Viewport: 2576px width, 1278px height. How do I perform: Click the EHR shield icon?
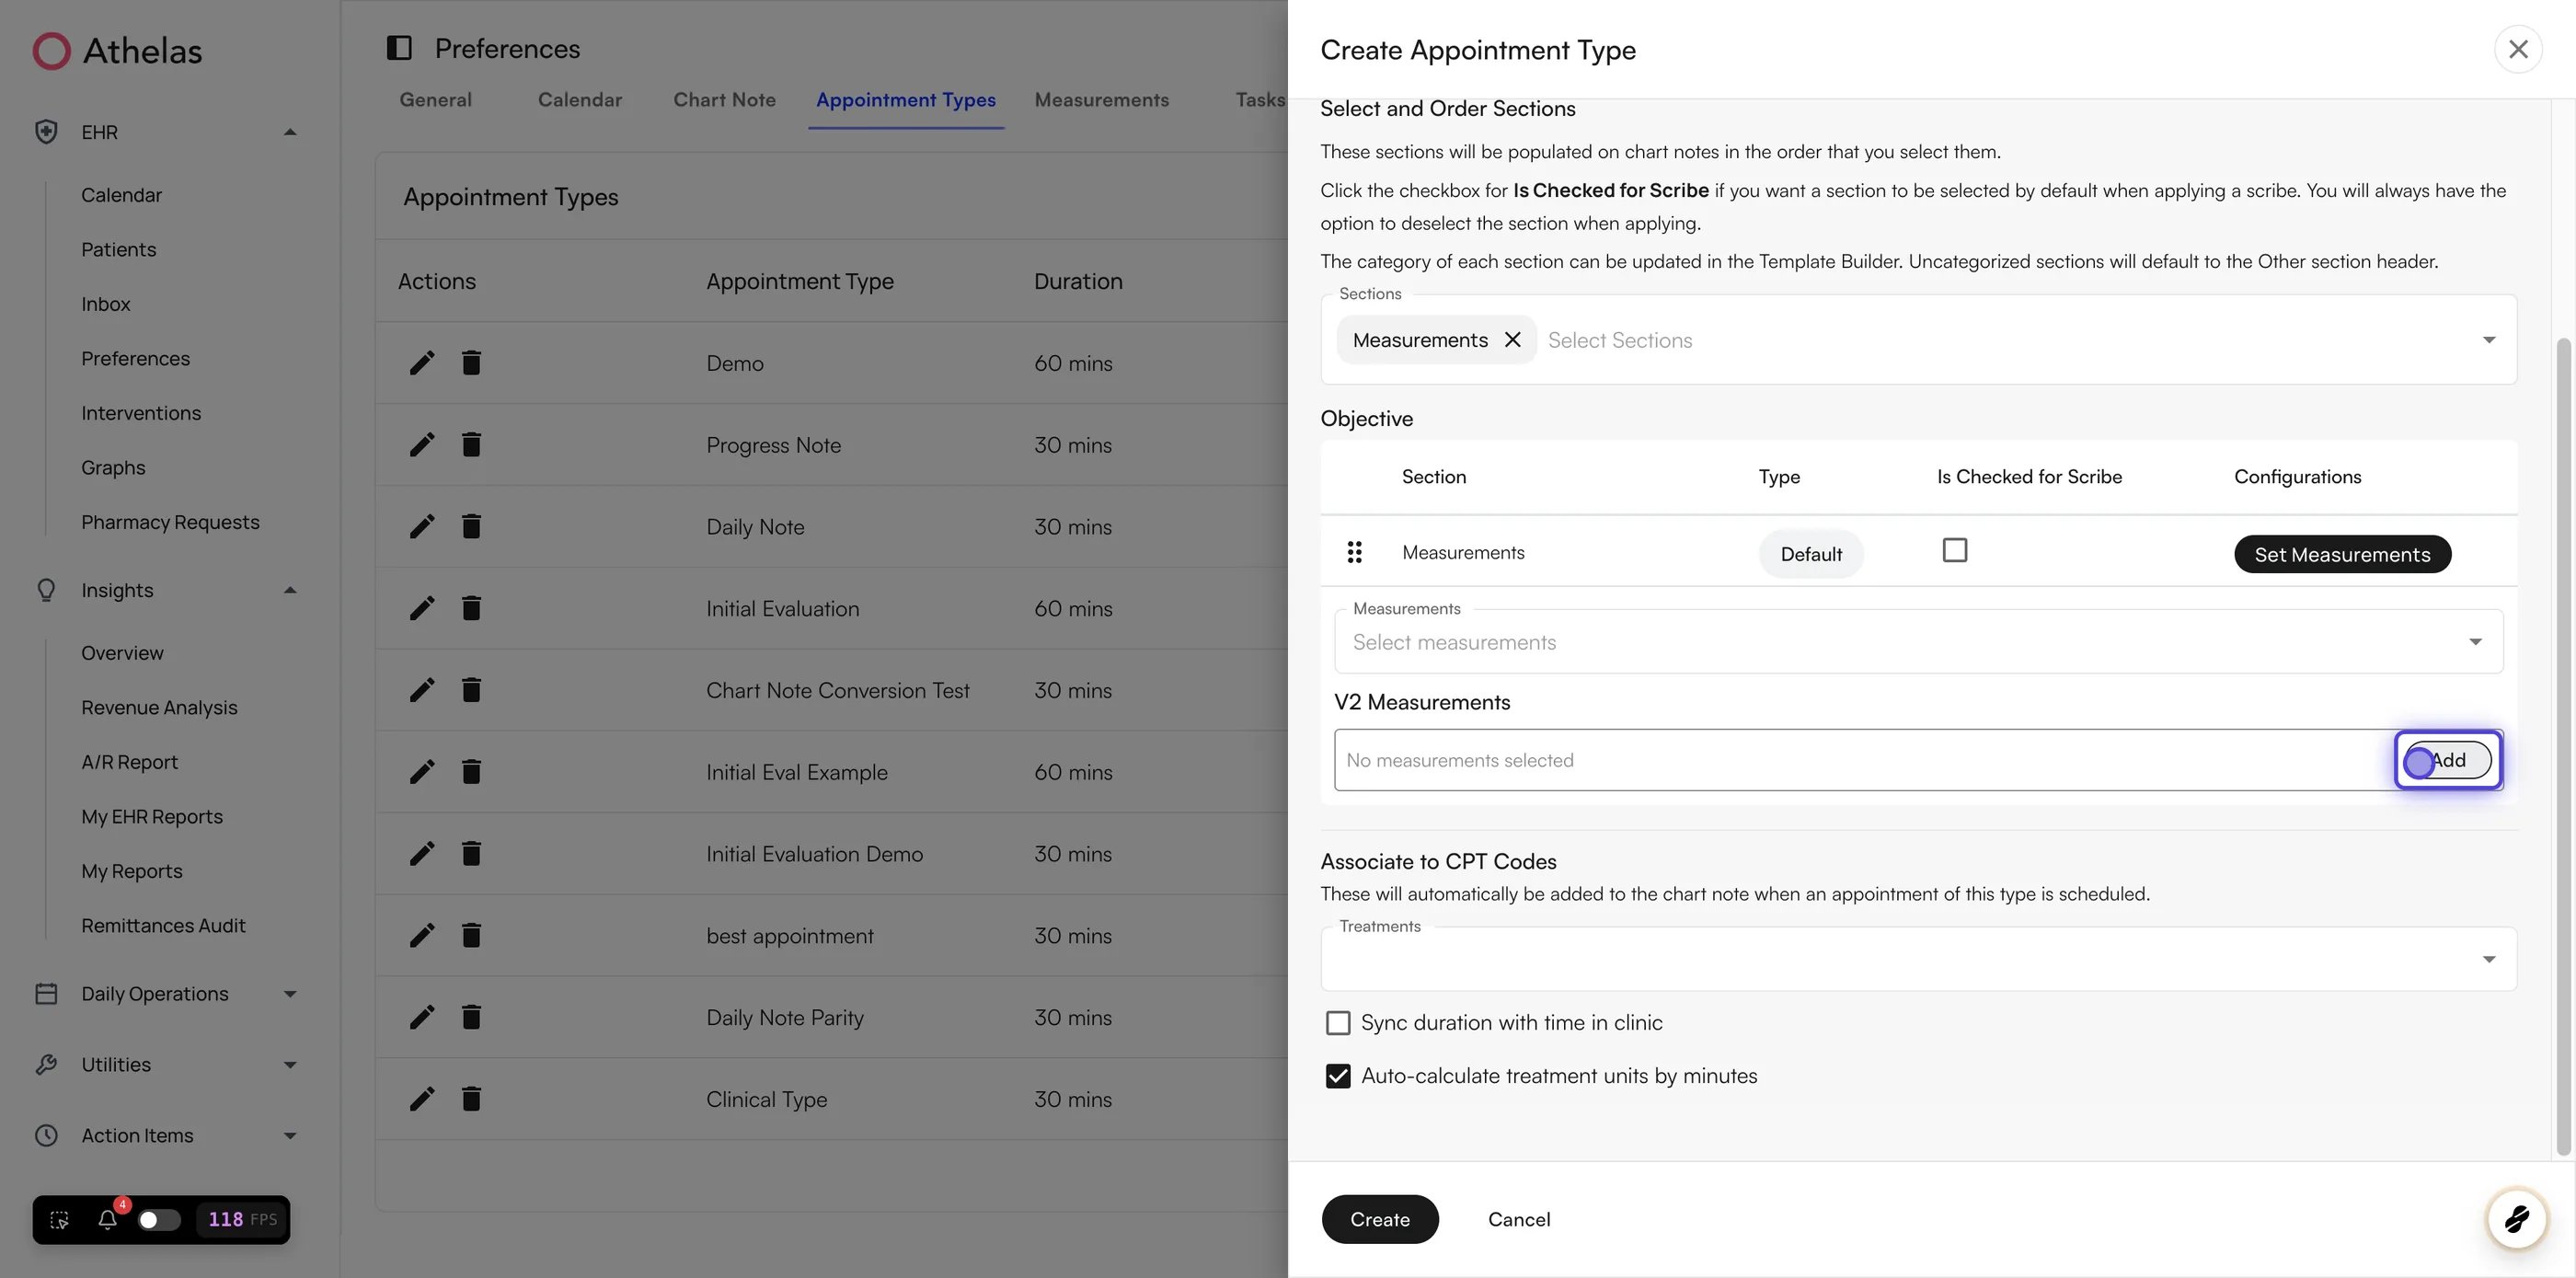pos(46,132)
